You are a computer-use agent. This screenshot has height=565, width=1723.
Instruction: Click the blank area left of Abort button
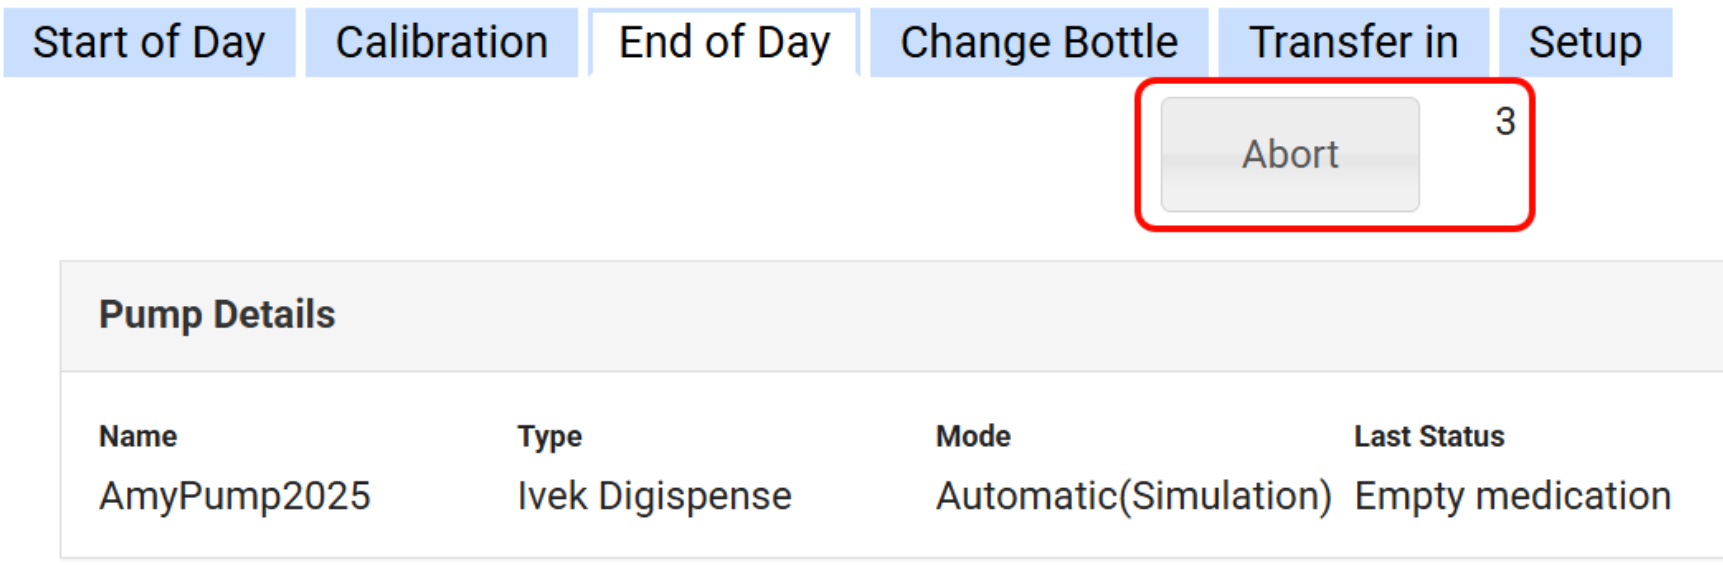click(x=700, y=160)
